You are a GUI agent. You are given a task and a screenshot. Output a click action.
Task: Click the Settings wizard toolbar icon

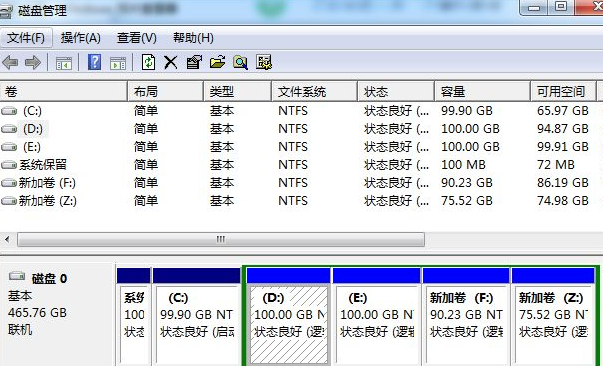tap(264, 62)
